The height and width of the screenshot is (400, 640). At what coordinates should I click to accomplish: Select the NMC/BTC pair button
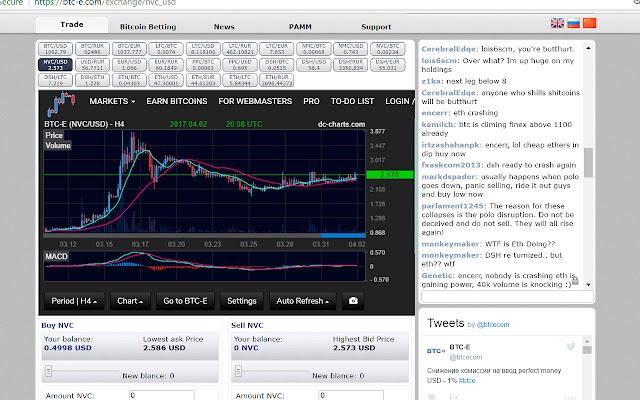pos(313,49)
